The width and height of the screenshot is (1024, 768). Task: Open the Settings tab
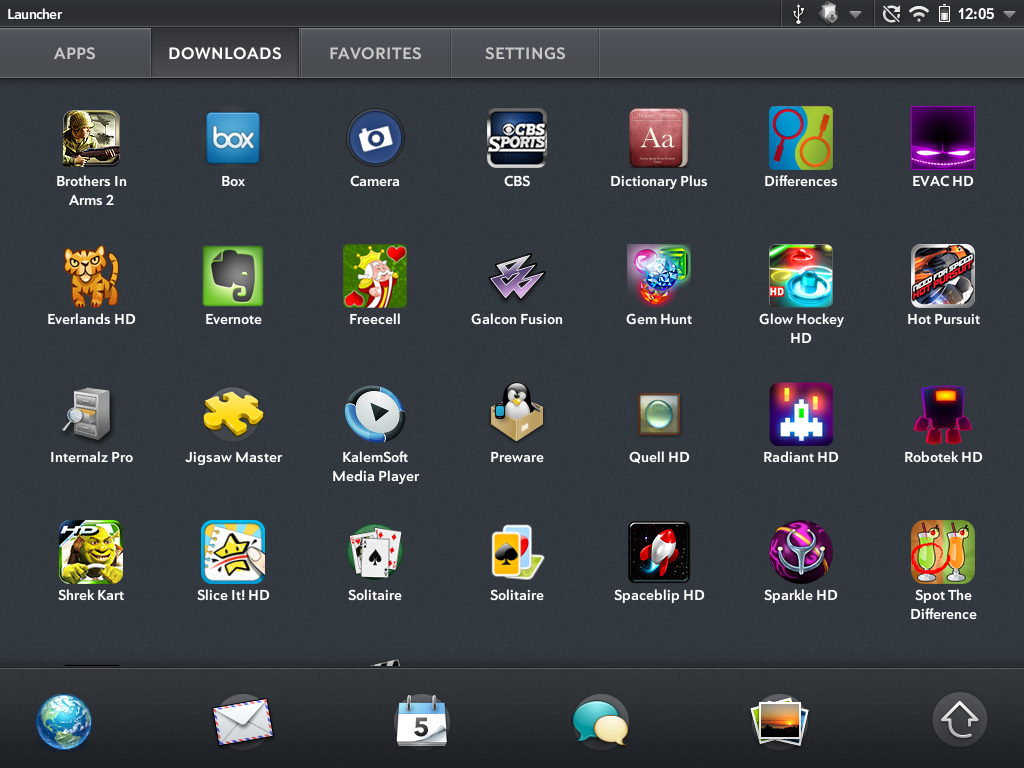(525, 53)
